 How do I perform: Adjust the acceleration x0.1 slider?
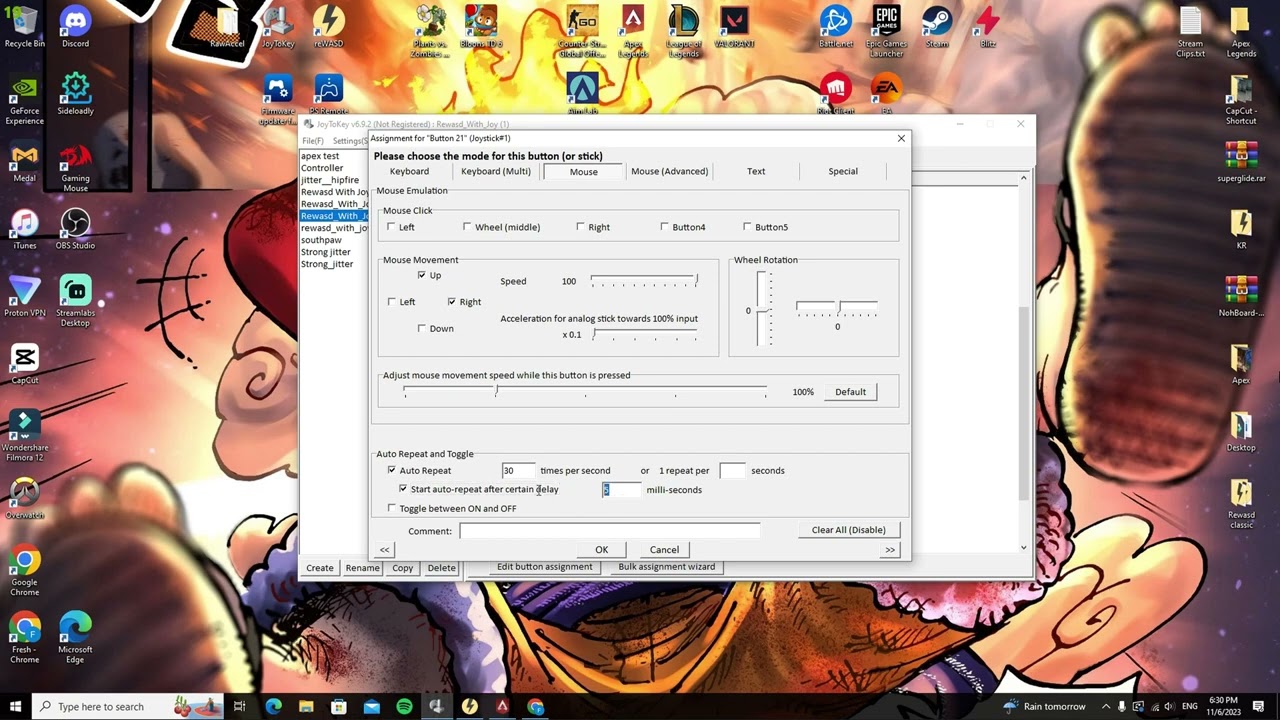click(644, 335)
